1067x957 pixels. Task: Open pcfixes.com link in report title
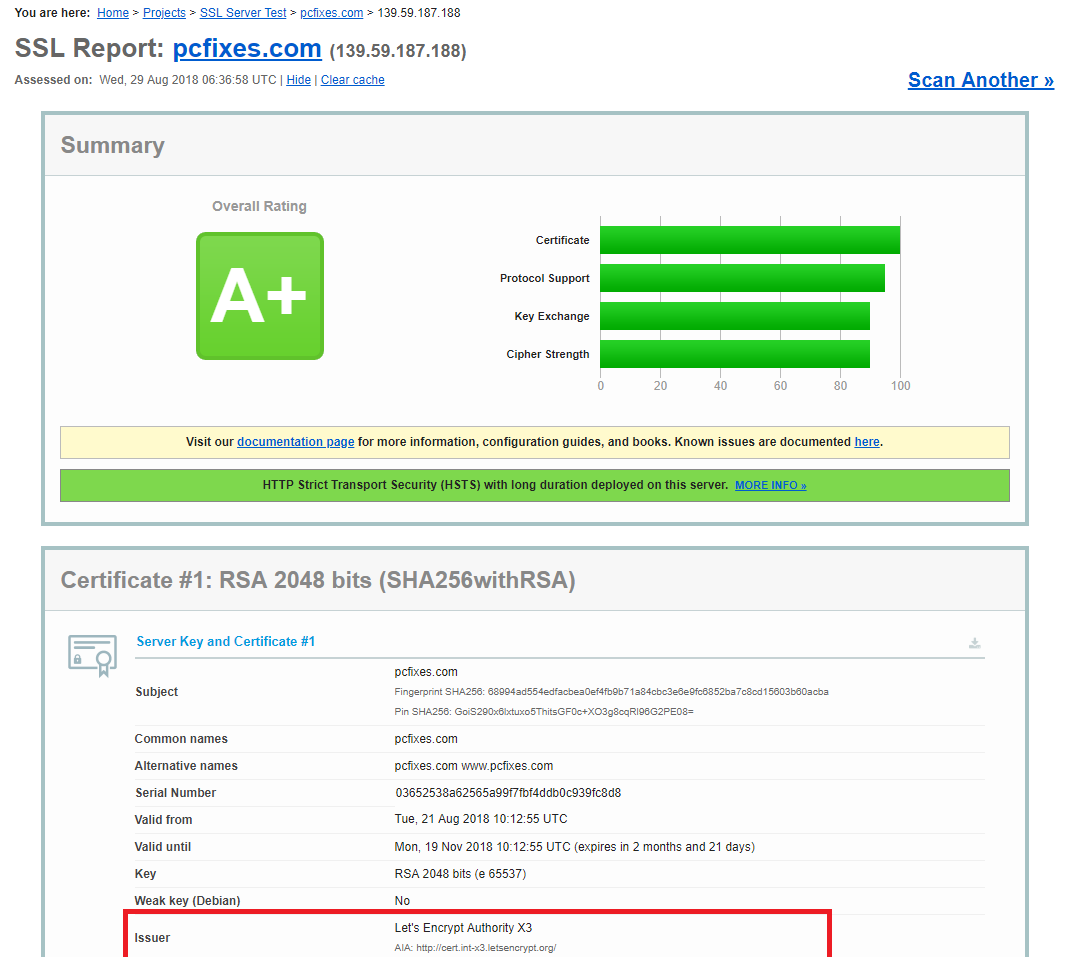(x=247, y=49)
